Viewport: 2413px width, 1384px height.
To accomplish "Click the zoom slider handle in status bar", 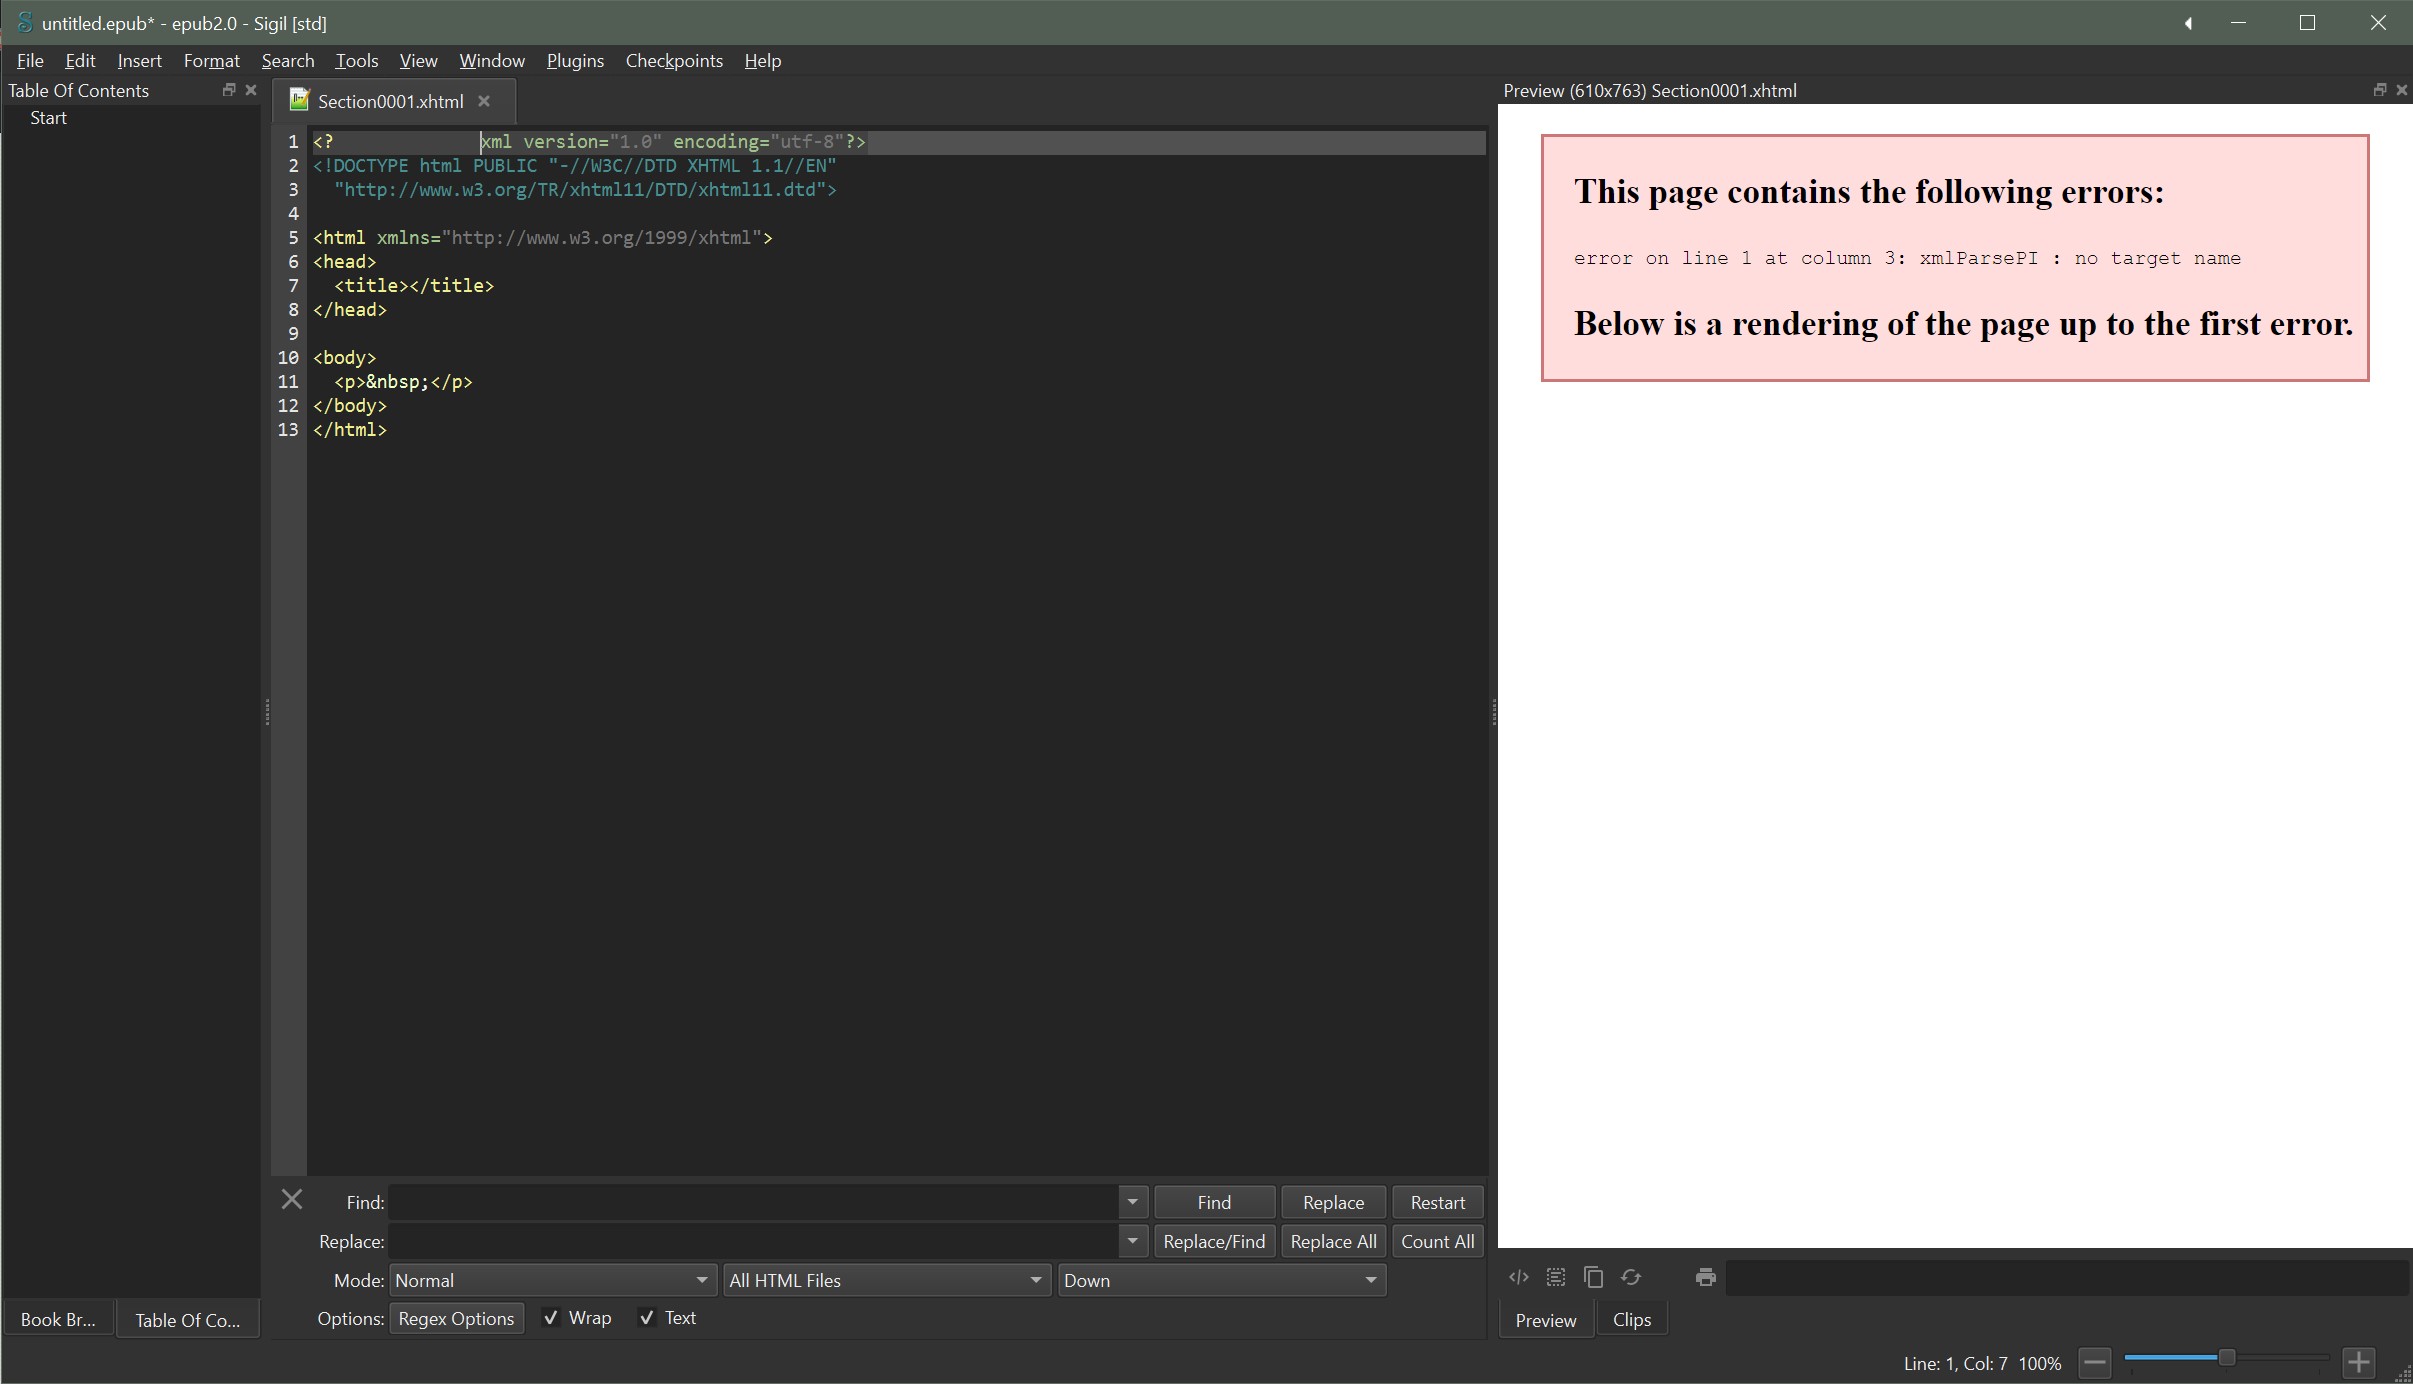I will click(2226, 1357).
